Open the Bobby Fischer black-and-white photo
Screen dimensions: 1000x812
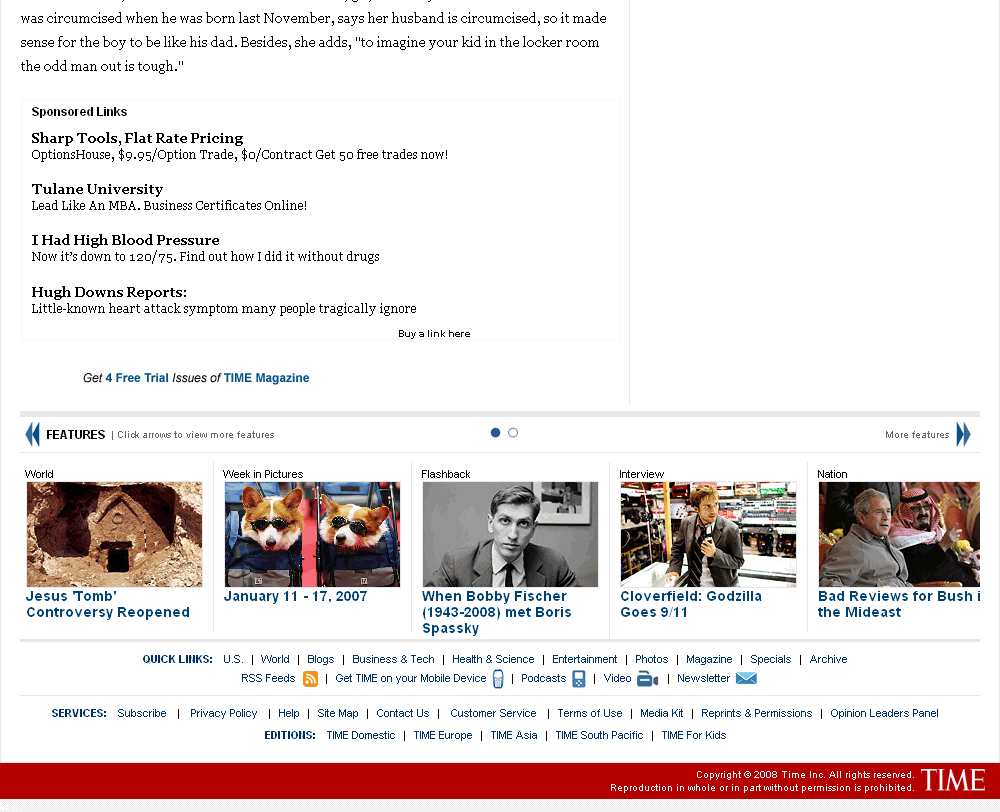tap(510, 535)
